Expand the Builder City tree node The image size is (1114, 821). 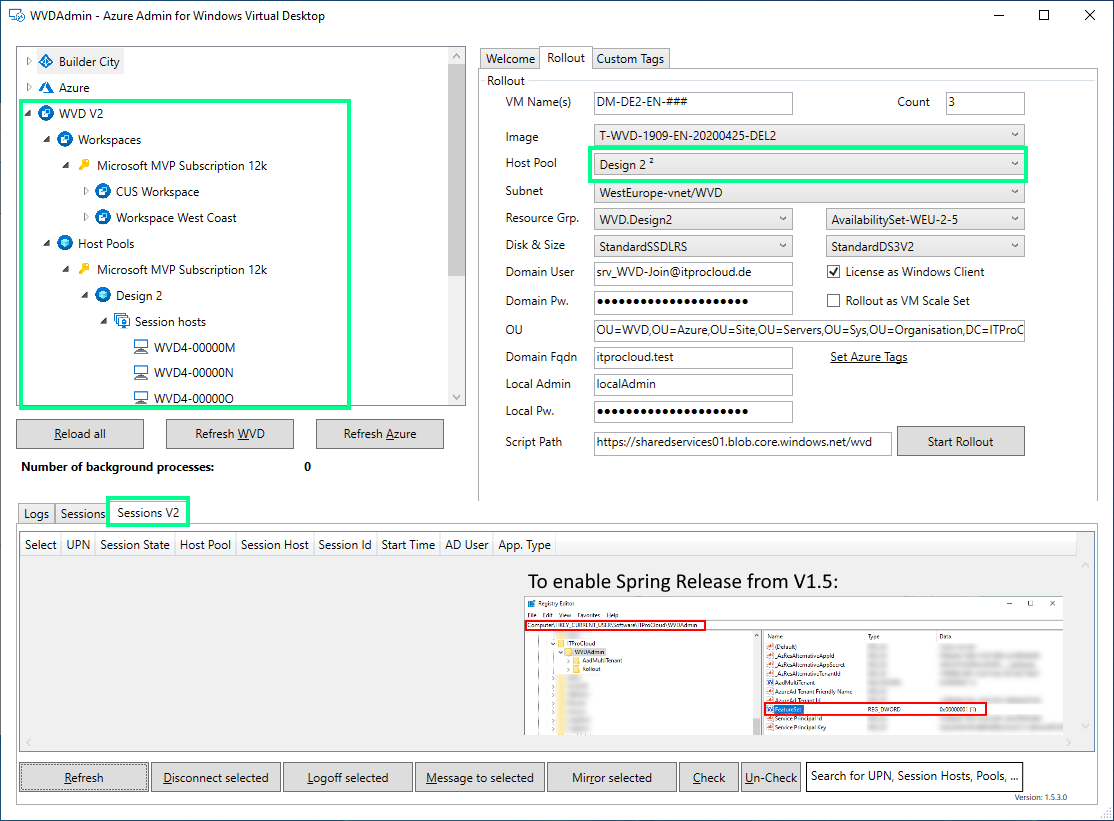tap(28, 62)
